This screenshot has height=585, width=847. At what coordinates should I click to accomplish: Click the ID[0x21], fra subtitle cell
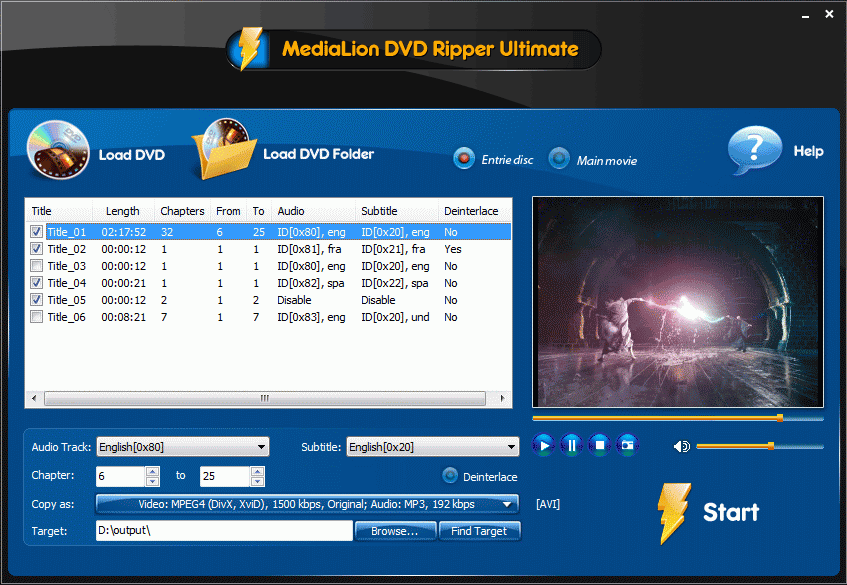point(393,249)
